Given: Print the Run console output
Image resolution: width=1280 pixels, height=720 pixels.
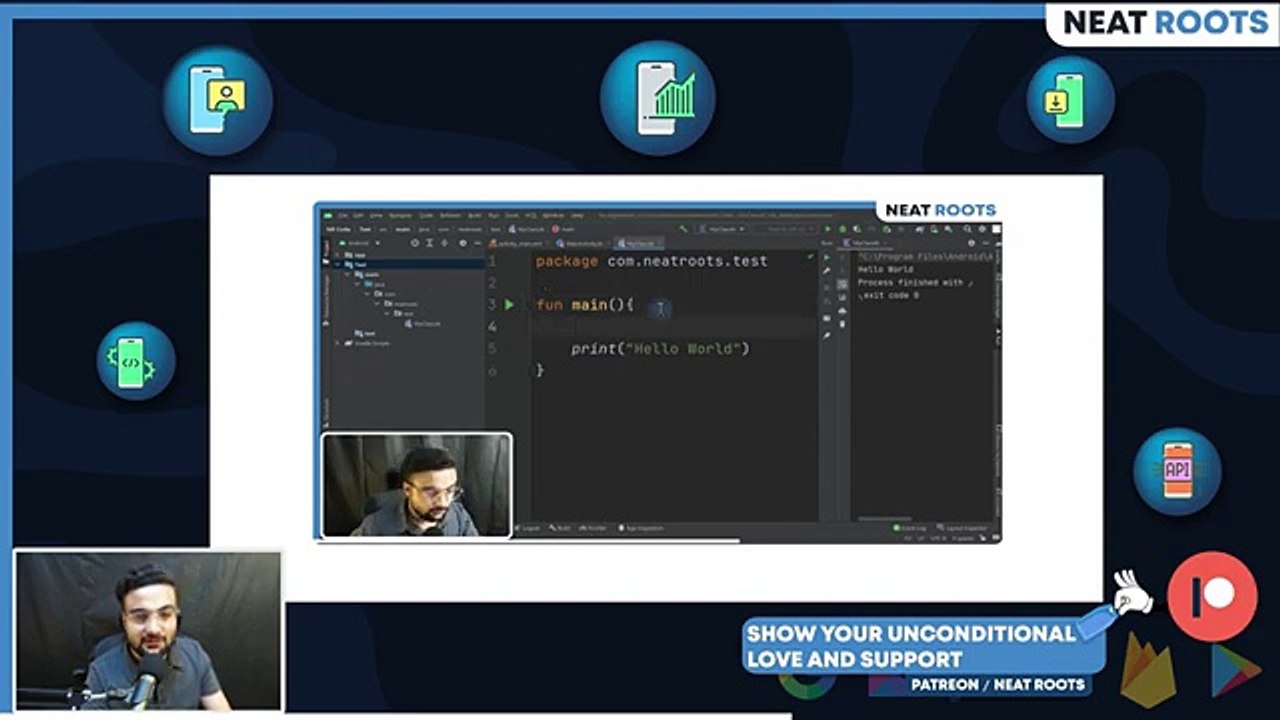Looking at the screenshot, I should 842,310.
